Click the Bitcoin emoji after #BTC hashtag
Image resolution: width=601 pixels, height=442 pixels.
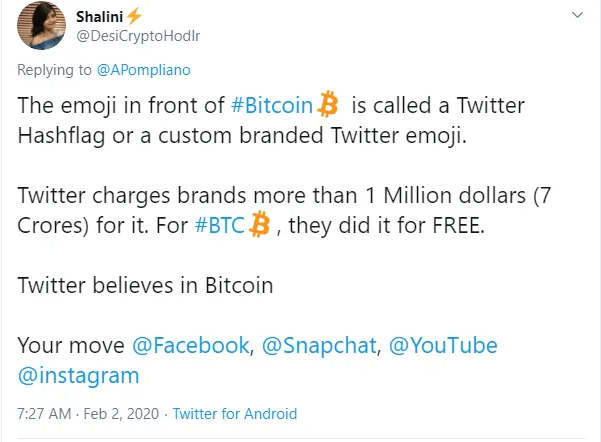tap(260, 226)
